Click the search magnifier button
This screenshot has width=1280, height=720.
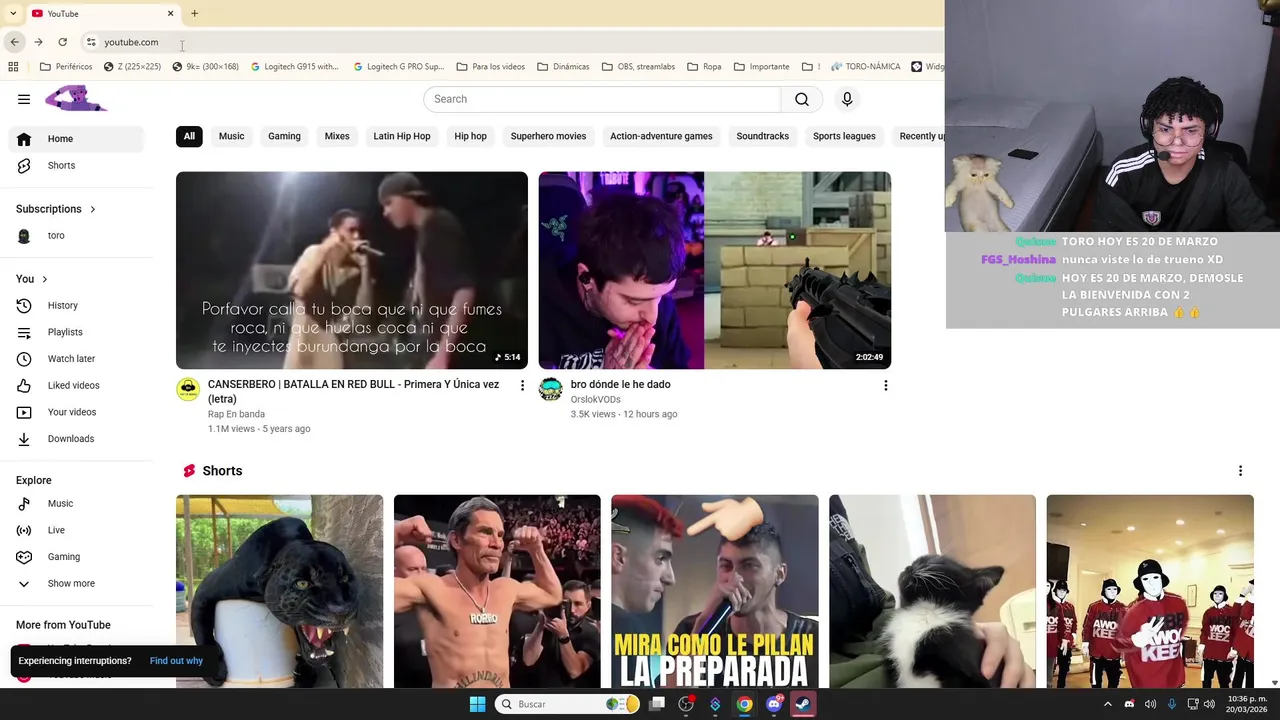coord(802,99)
